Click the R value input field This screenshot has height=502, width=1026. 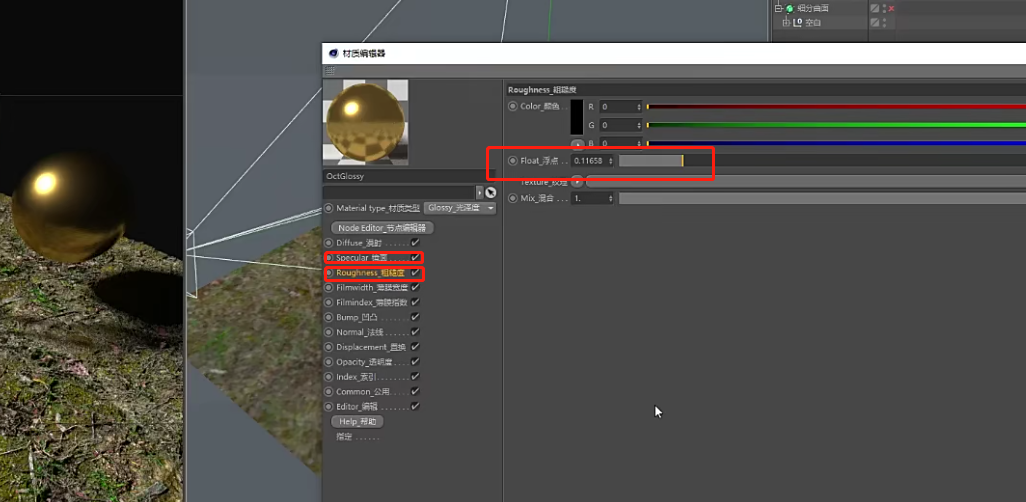(620, 106)
